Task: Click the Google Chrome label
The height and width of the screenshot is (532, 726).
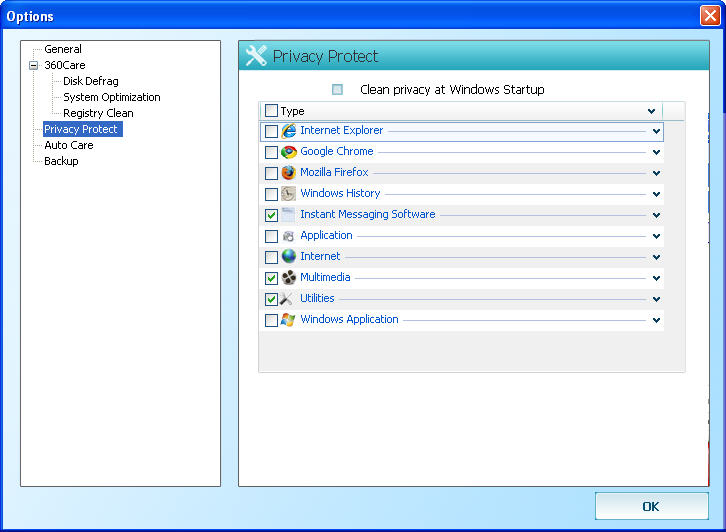Action: point(337,151)
